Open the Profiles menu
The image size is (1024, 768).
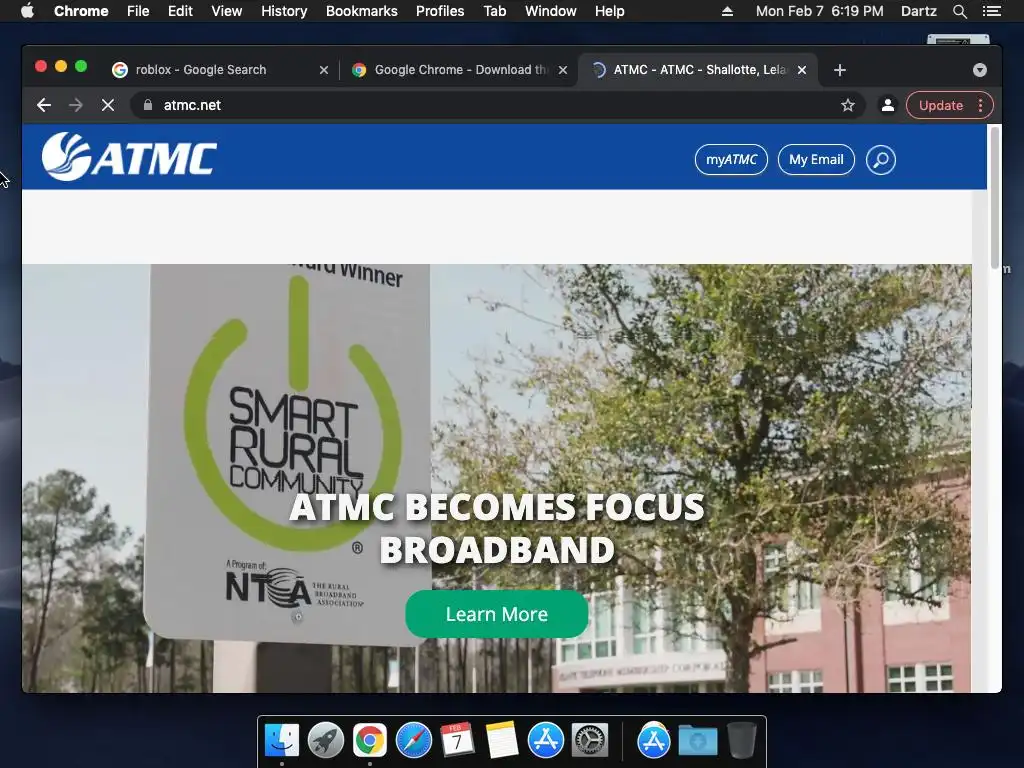coord(440,11)
